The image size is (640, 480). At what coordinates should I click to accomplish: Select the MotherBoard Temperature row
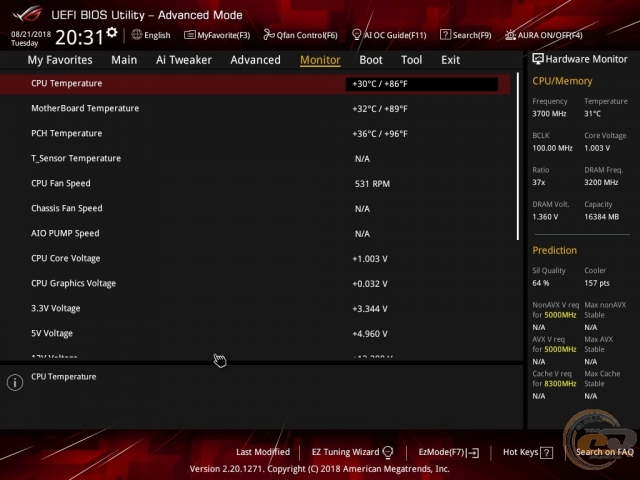255,109
